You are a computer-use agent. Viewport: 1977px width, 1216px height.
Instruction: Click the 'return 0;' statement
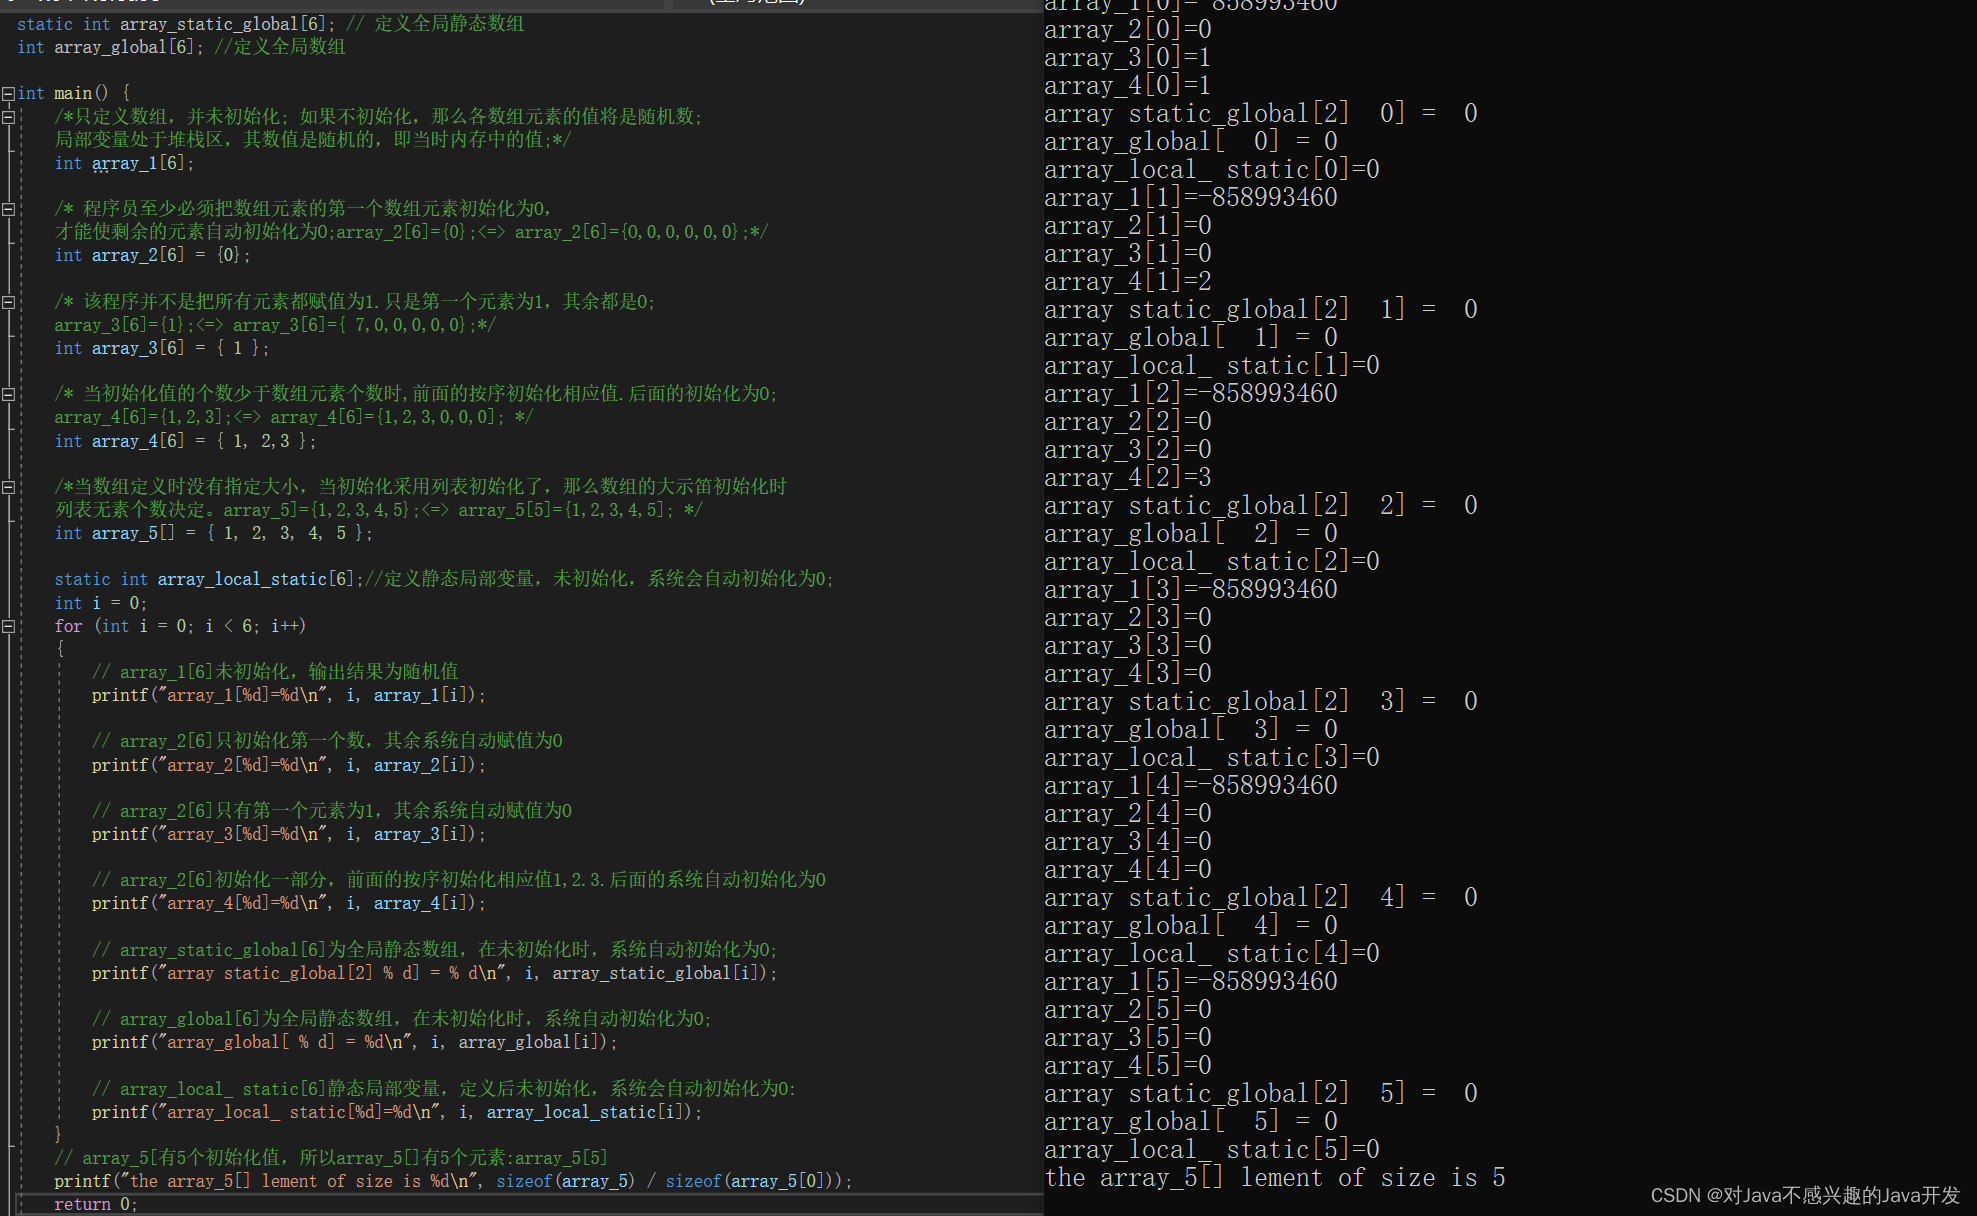click(x=95, y=1204)
